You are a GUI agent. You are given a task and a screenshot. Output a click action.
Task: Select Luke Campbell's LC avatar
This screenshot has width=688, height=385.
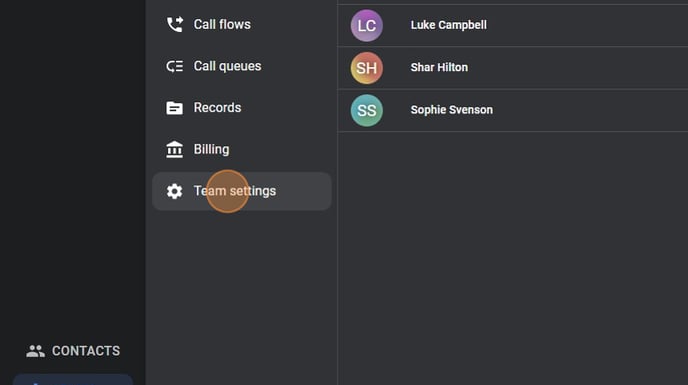[367, 25]
